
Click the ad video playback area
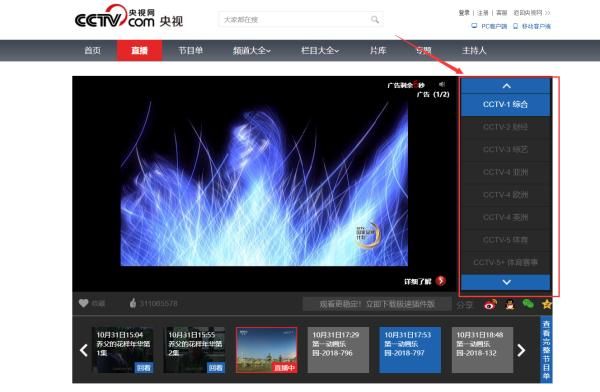264,184
